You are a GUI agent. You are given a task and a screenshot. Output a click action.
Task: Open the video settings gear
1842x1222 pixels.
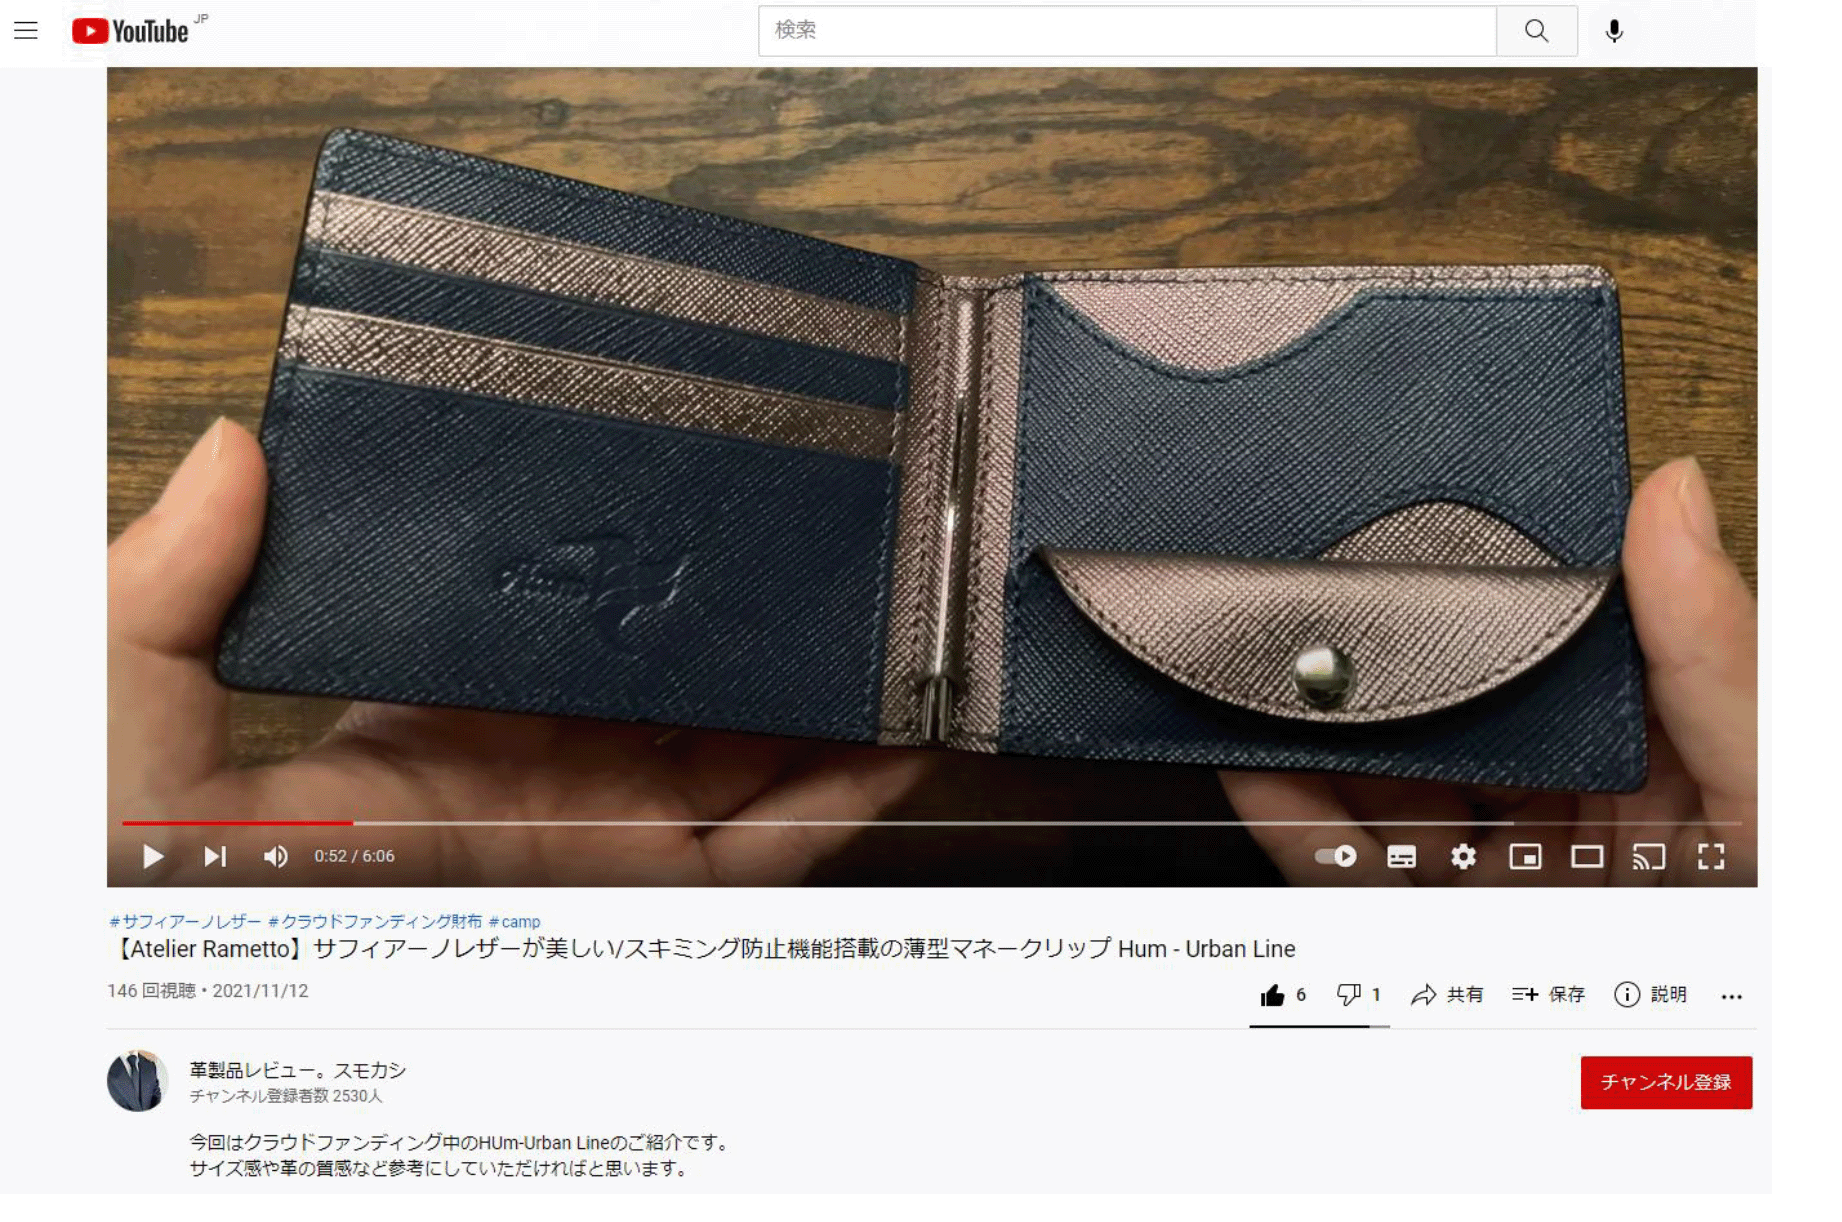click(x=1463, y=856)
